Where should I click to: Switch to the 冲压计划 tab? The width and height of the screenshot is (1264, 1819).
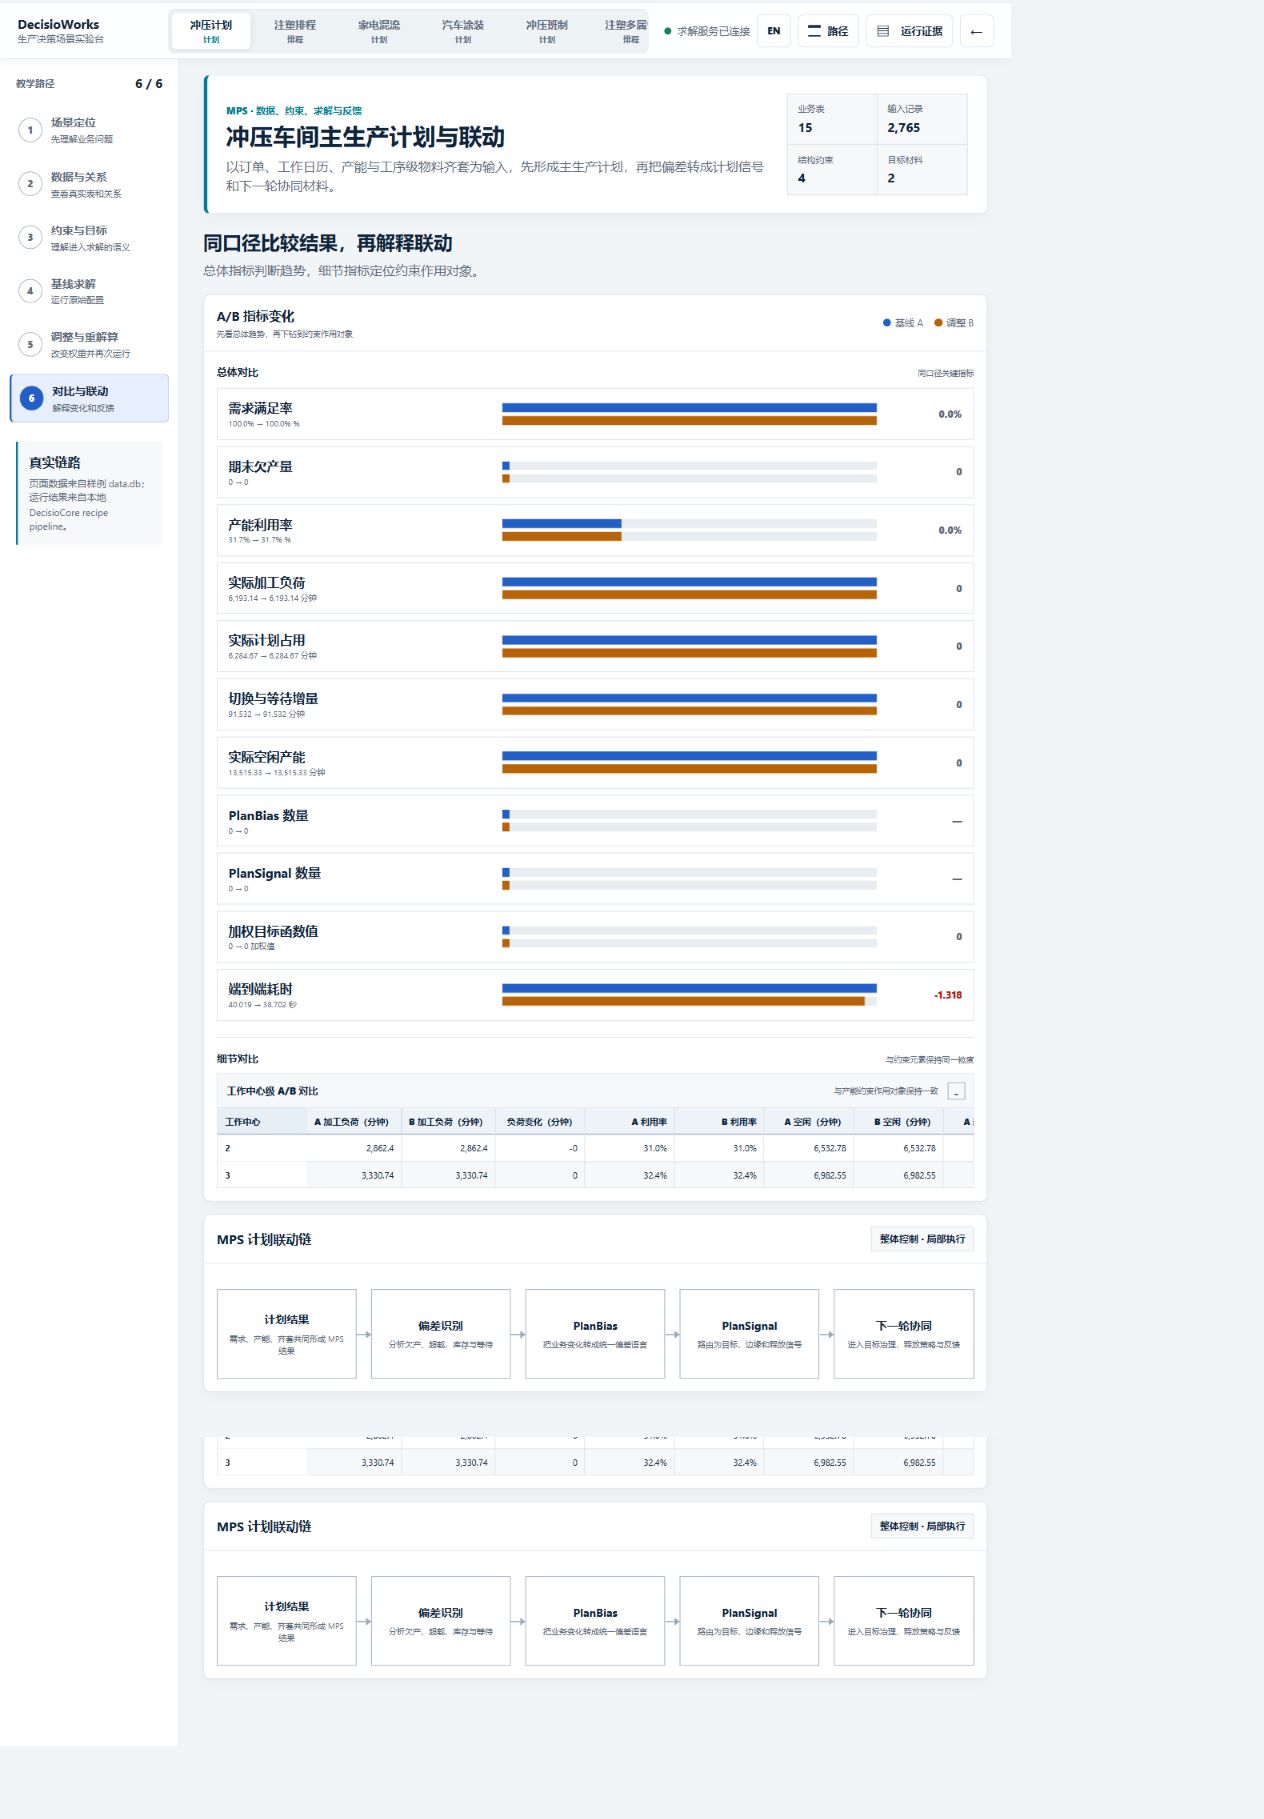click(211, 31)
